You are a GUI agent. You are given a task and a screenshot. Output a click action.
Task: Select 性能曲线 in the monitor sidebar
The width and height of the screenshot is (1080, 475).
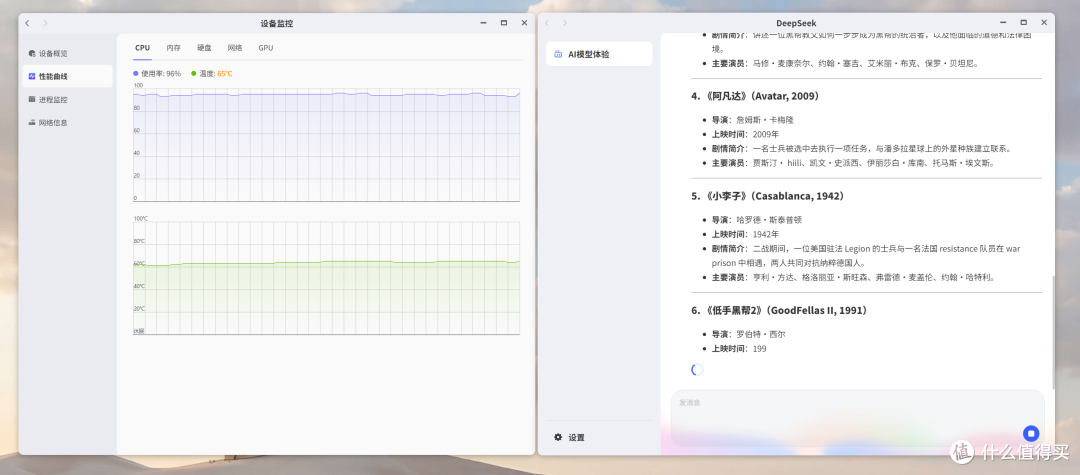pos(68,76)
